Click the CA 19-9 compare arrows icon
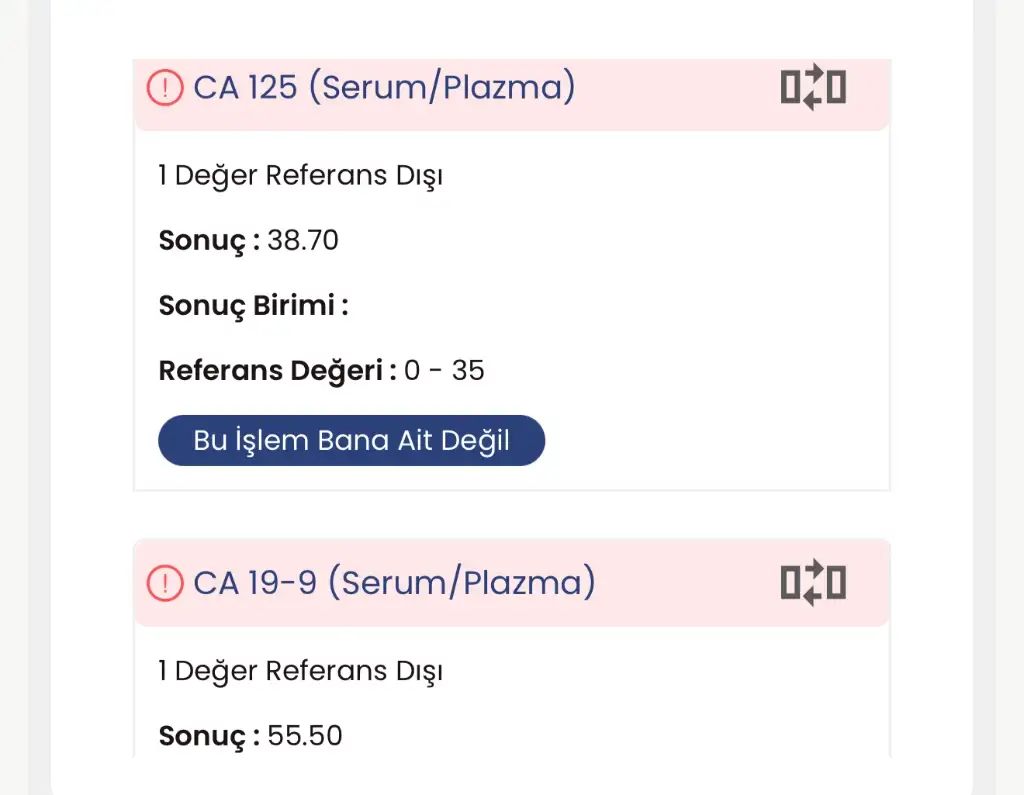1024x795 pixels. tap(812, 582)
